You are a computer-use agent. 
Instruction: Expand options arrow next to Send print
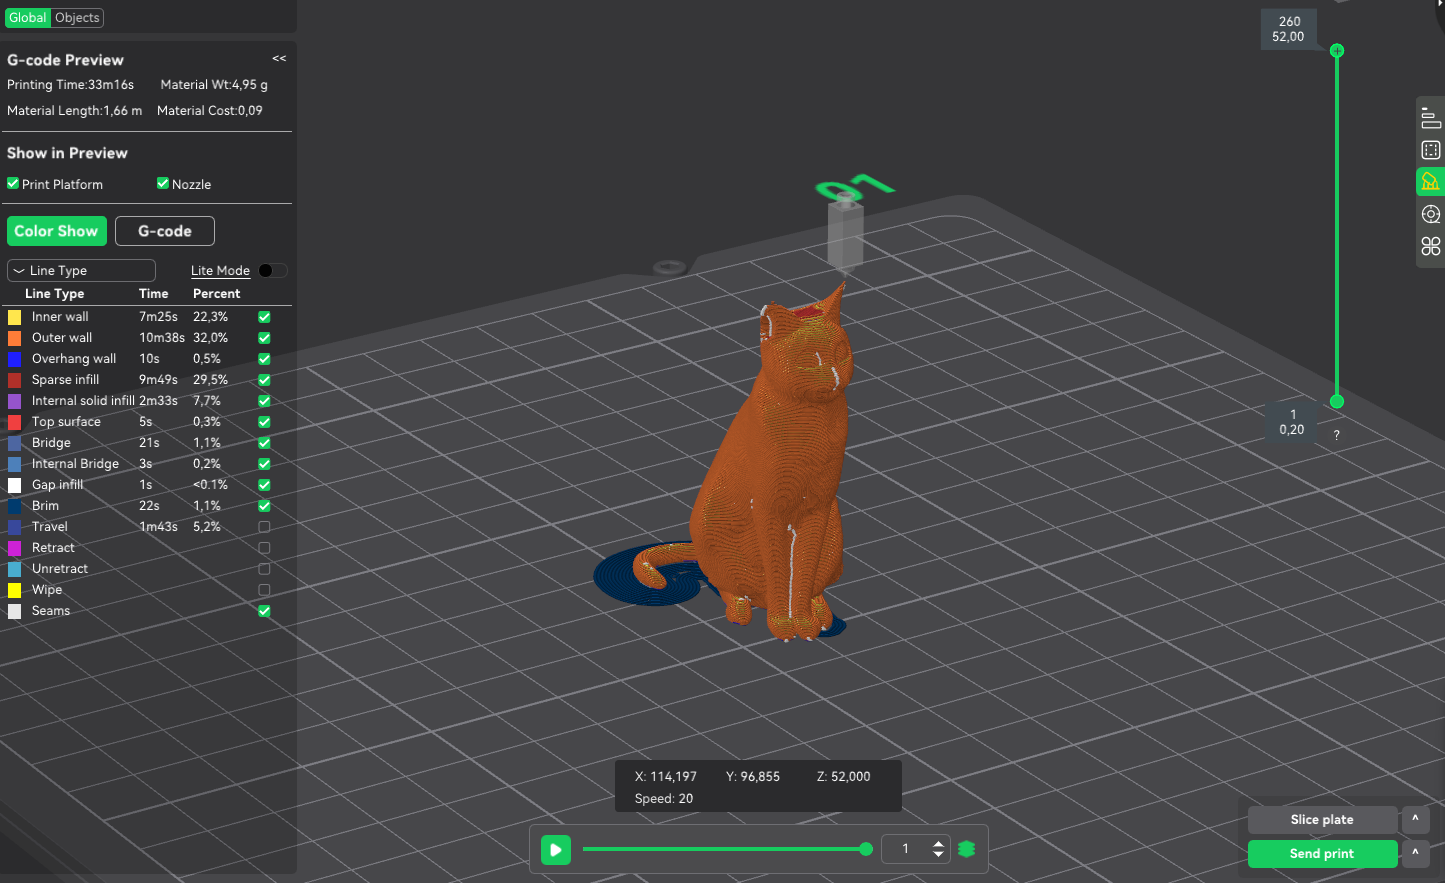pyautogui.click(x=1415, y=853)
